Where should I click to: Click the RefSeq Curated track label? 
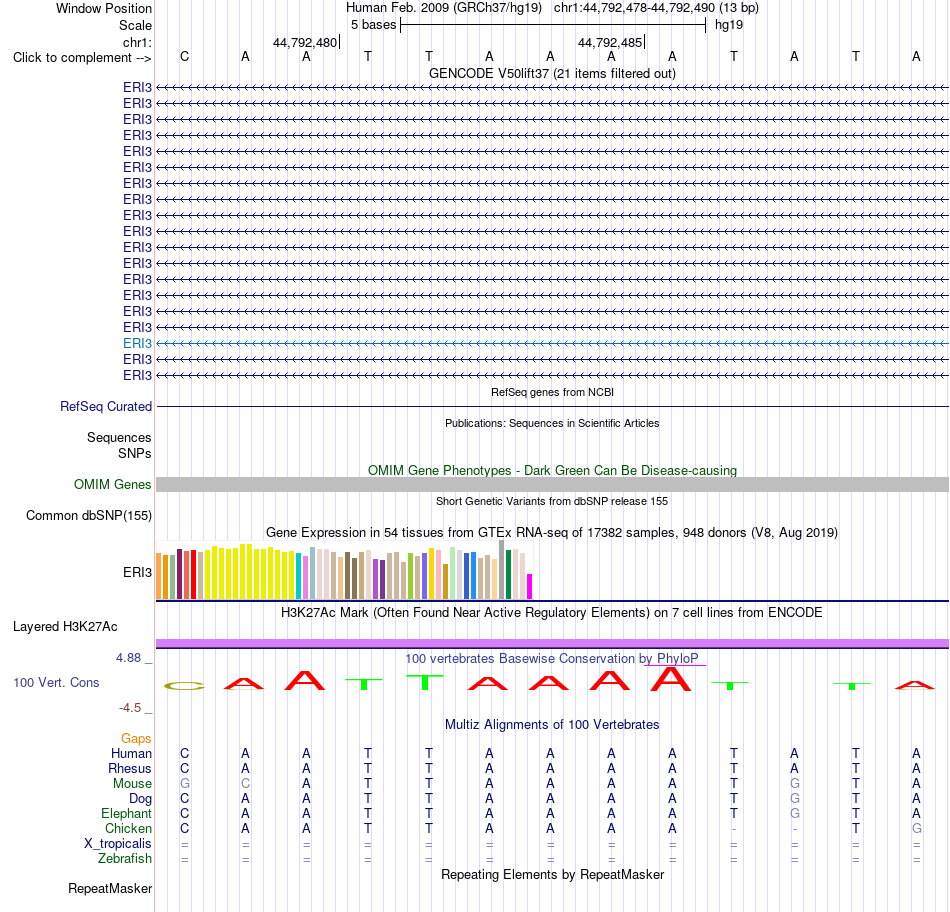[x=105, y=407]
